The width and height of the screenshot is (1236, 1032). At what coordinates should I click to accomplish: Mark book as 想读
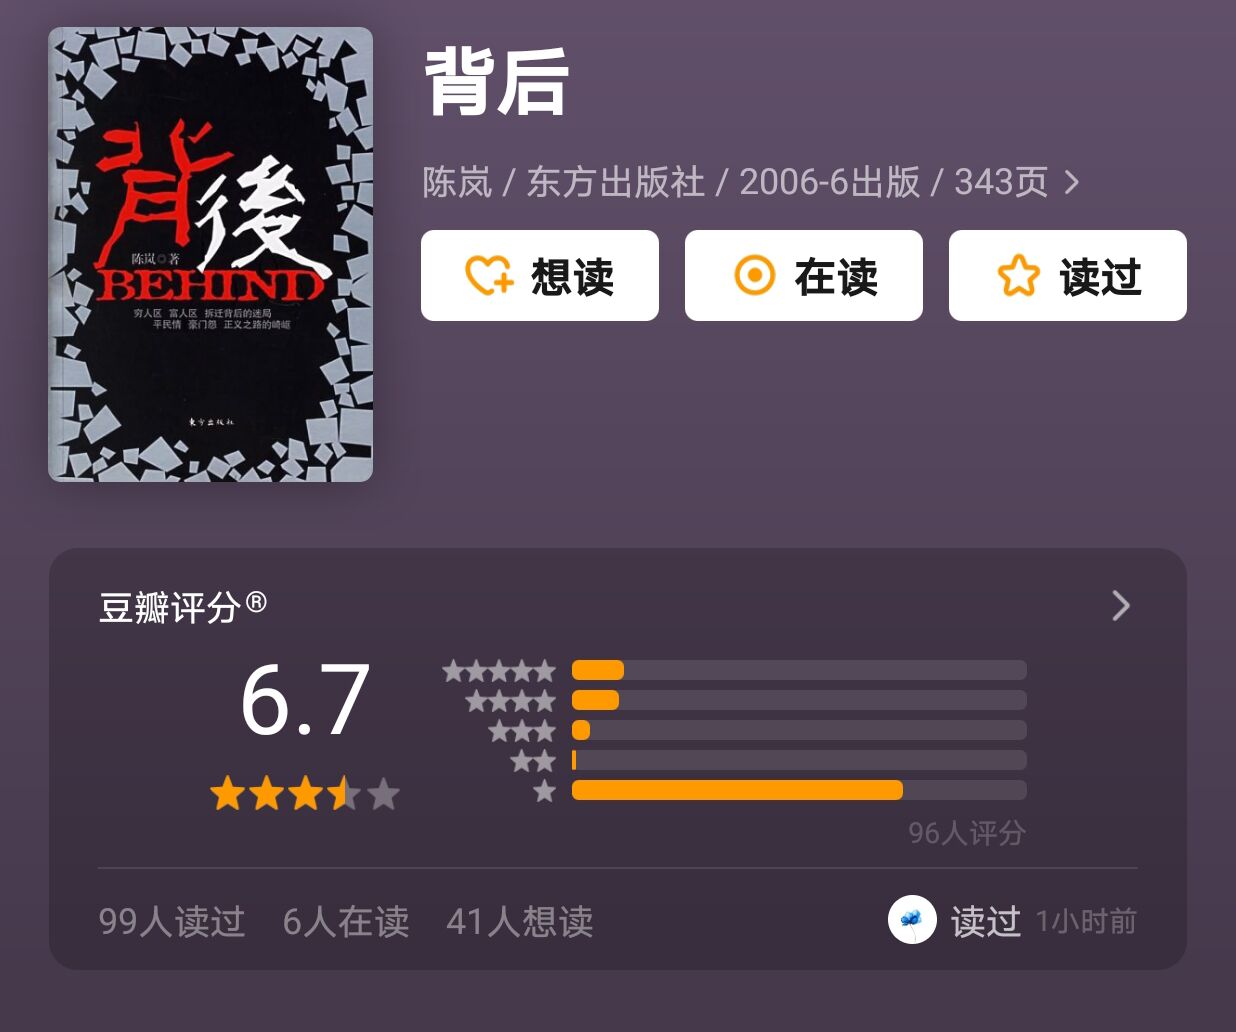pos(540,275)
